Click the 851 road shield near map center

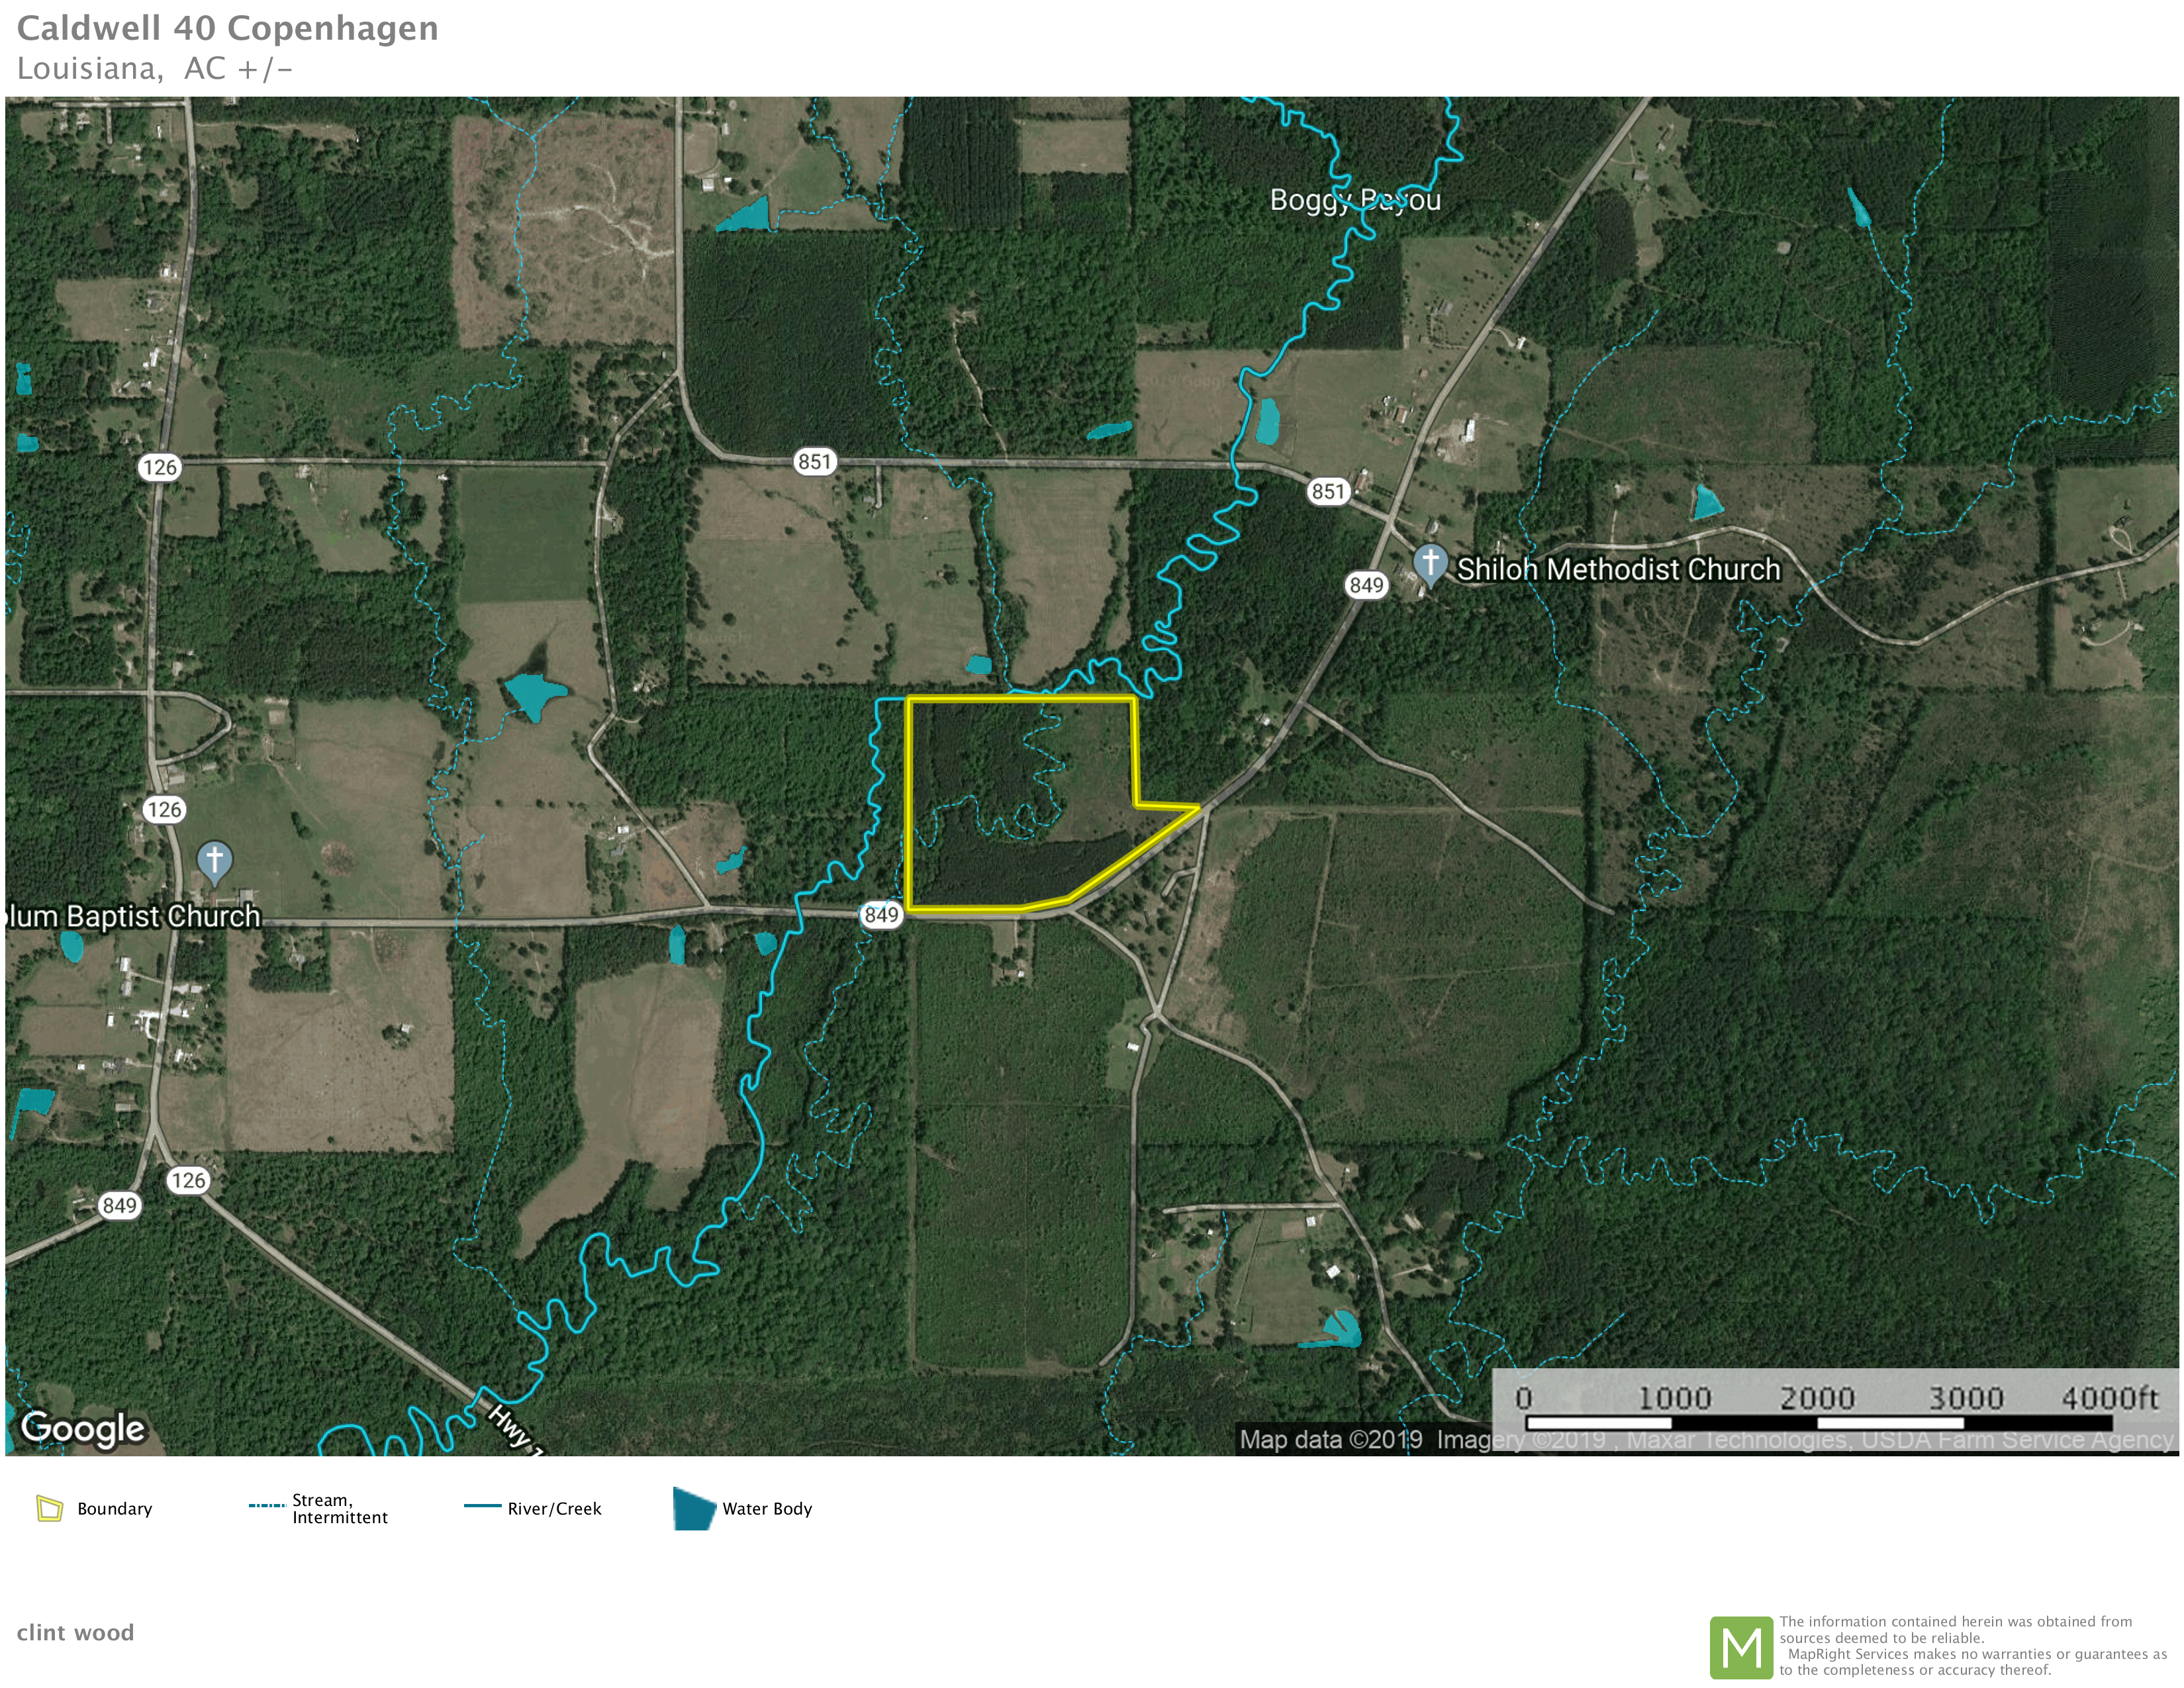(x=814, y=462)
